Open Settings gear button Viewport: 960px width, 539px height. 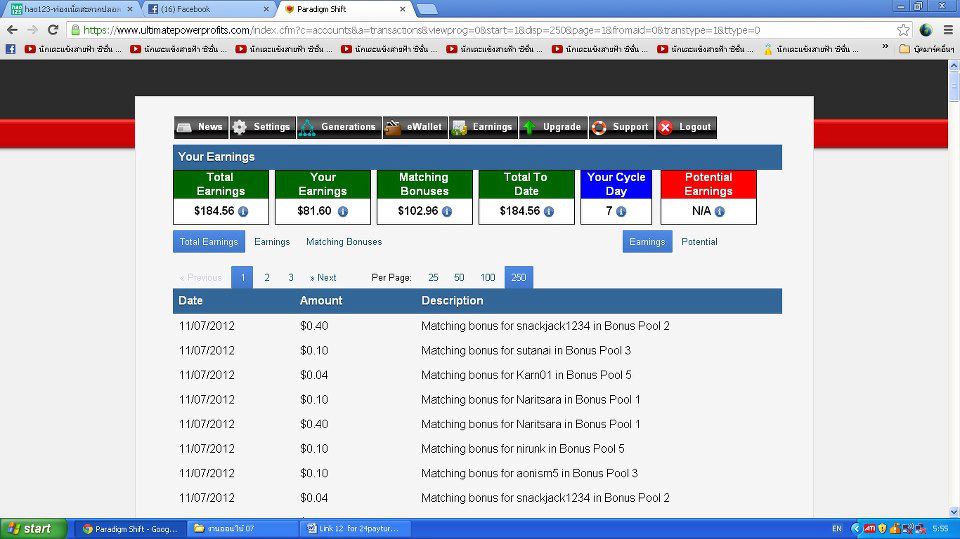(262, 127)
